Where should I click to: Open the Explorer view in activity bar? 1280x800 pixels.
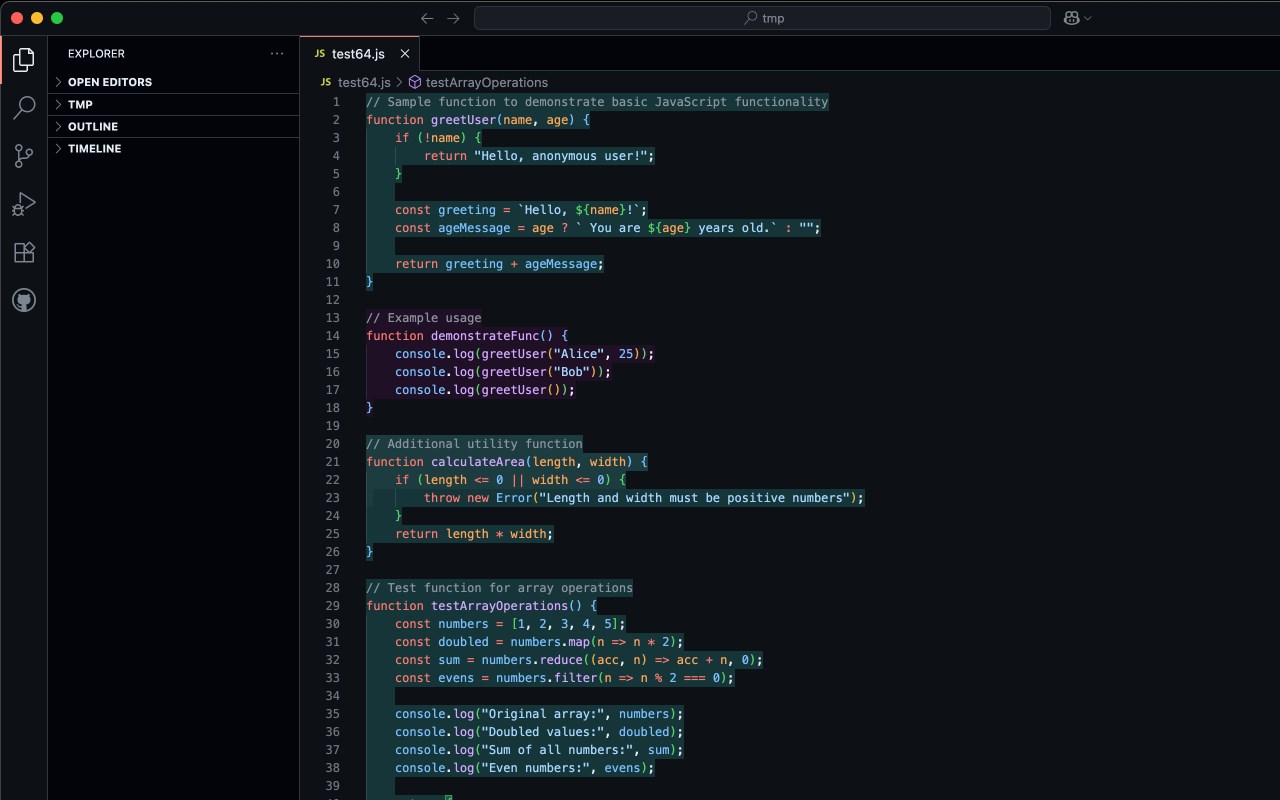[x=24, y=60]
